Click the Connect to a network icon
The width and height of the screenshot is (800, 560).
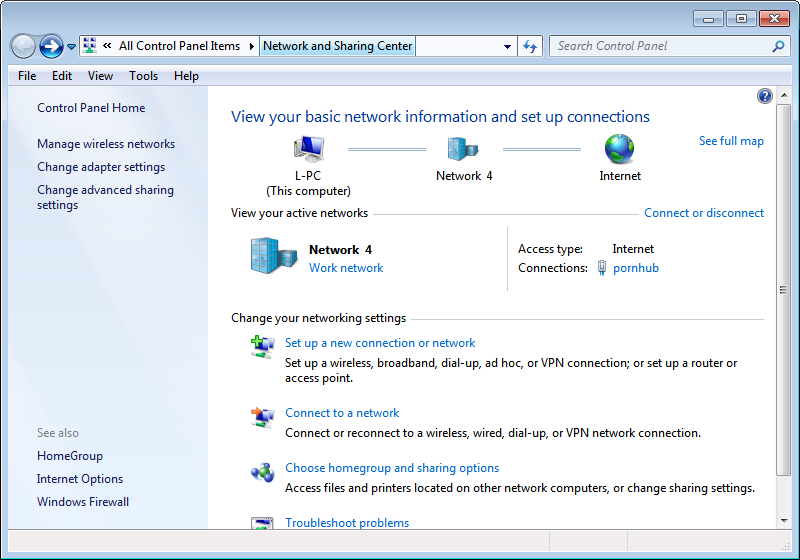[262, 417]
